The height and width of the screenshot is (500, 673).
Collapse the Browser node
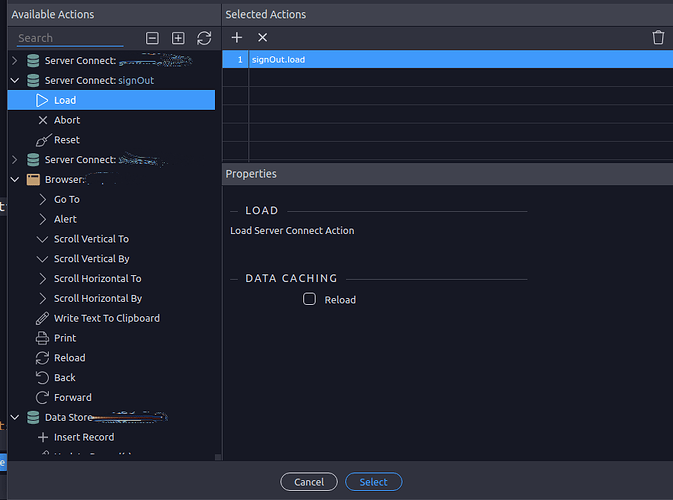coord(15,179)
